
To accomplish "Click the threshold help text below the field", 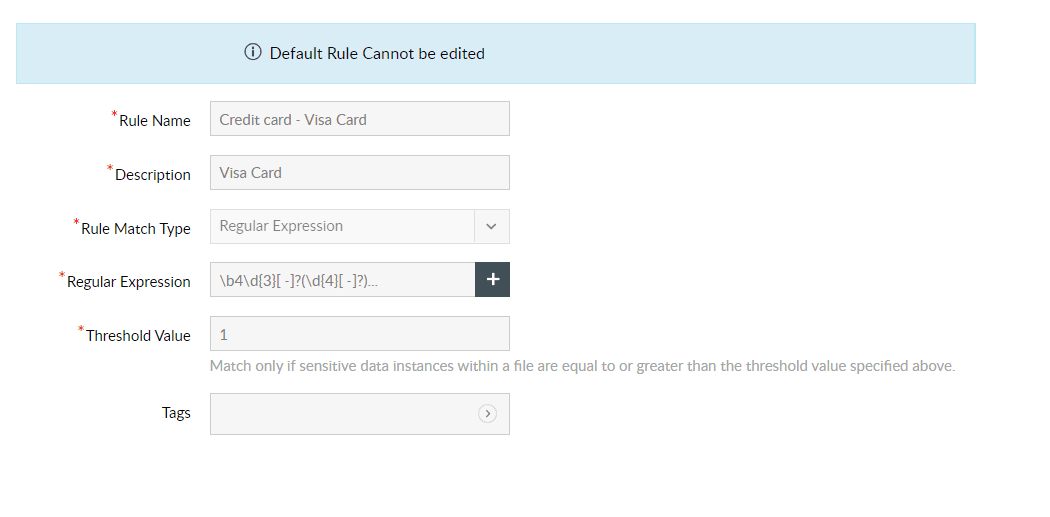I will pos(582,366).
